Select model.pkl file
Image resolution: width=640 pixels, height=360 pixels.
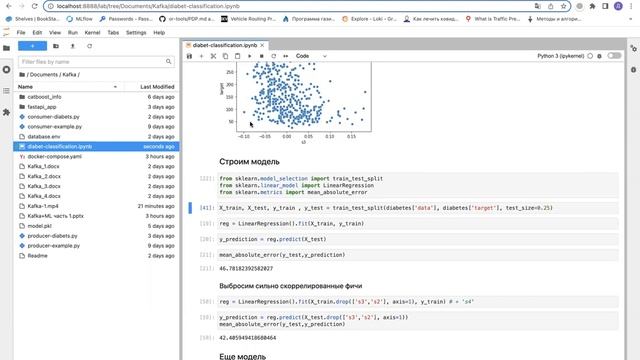pyautogui.click(x=96, y=226)
